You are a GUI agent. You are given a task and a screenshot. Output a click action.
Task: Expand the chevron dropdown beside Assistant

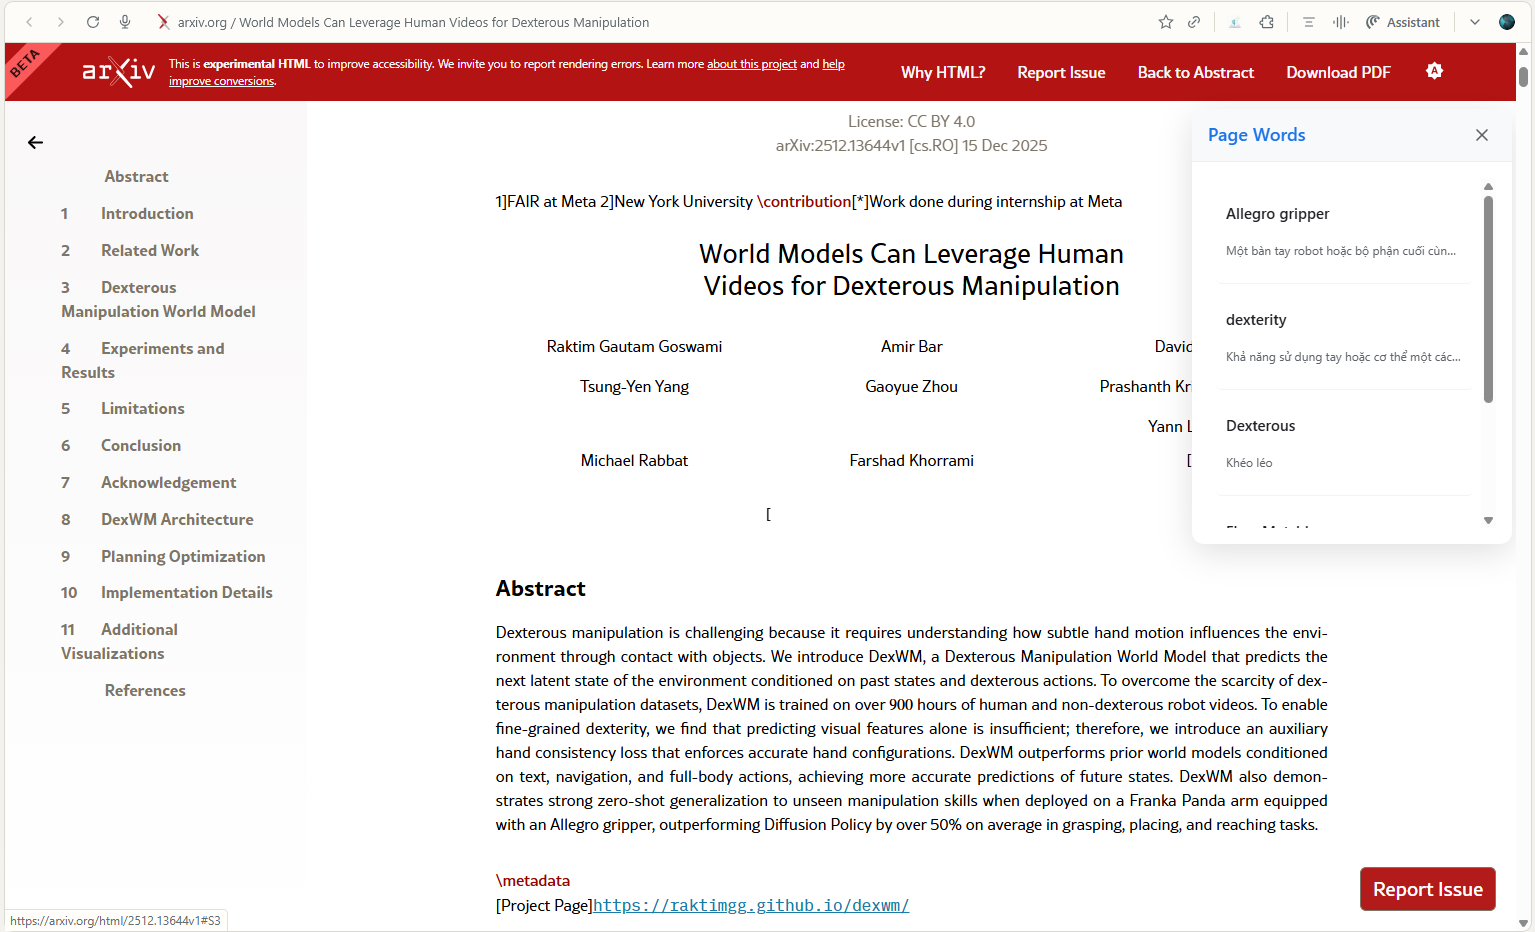1474,22
